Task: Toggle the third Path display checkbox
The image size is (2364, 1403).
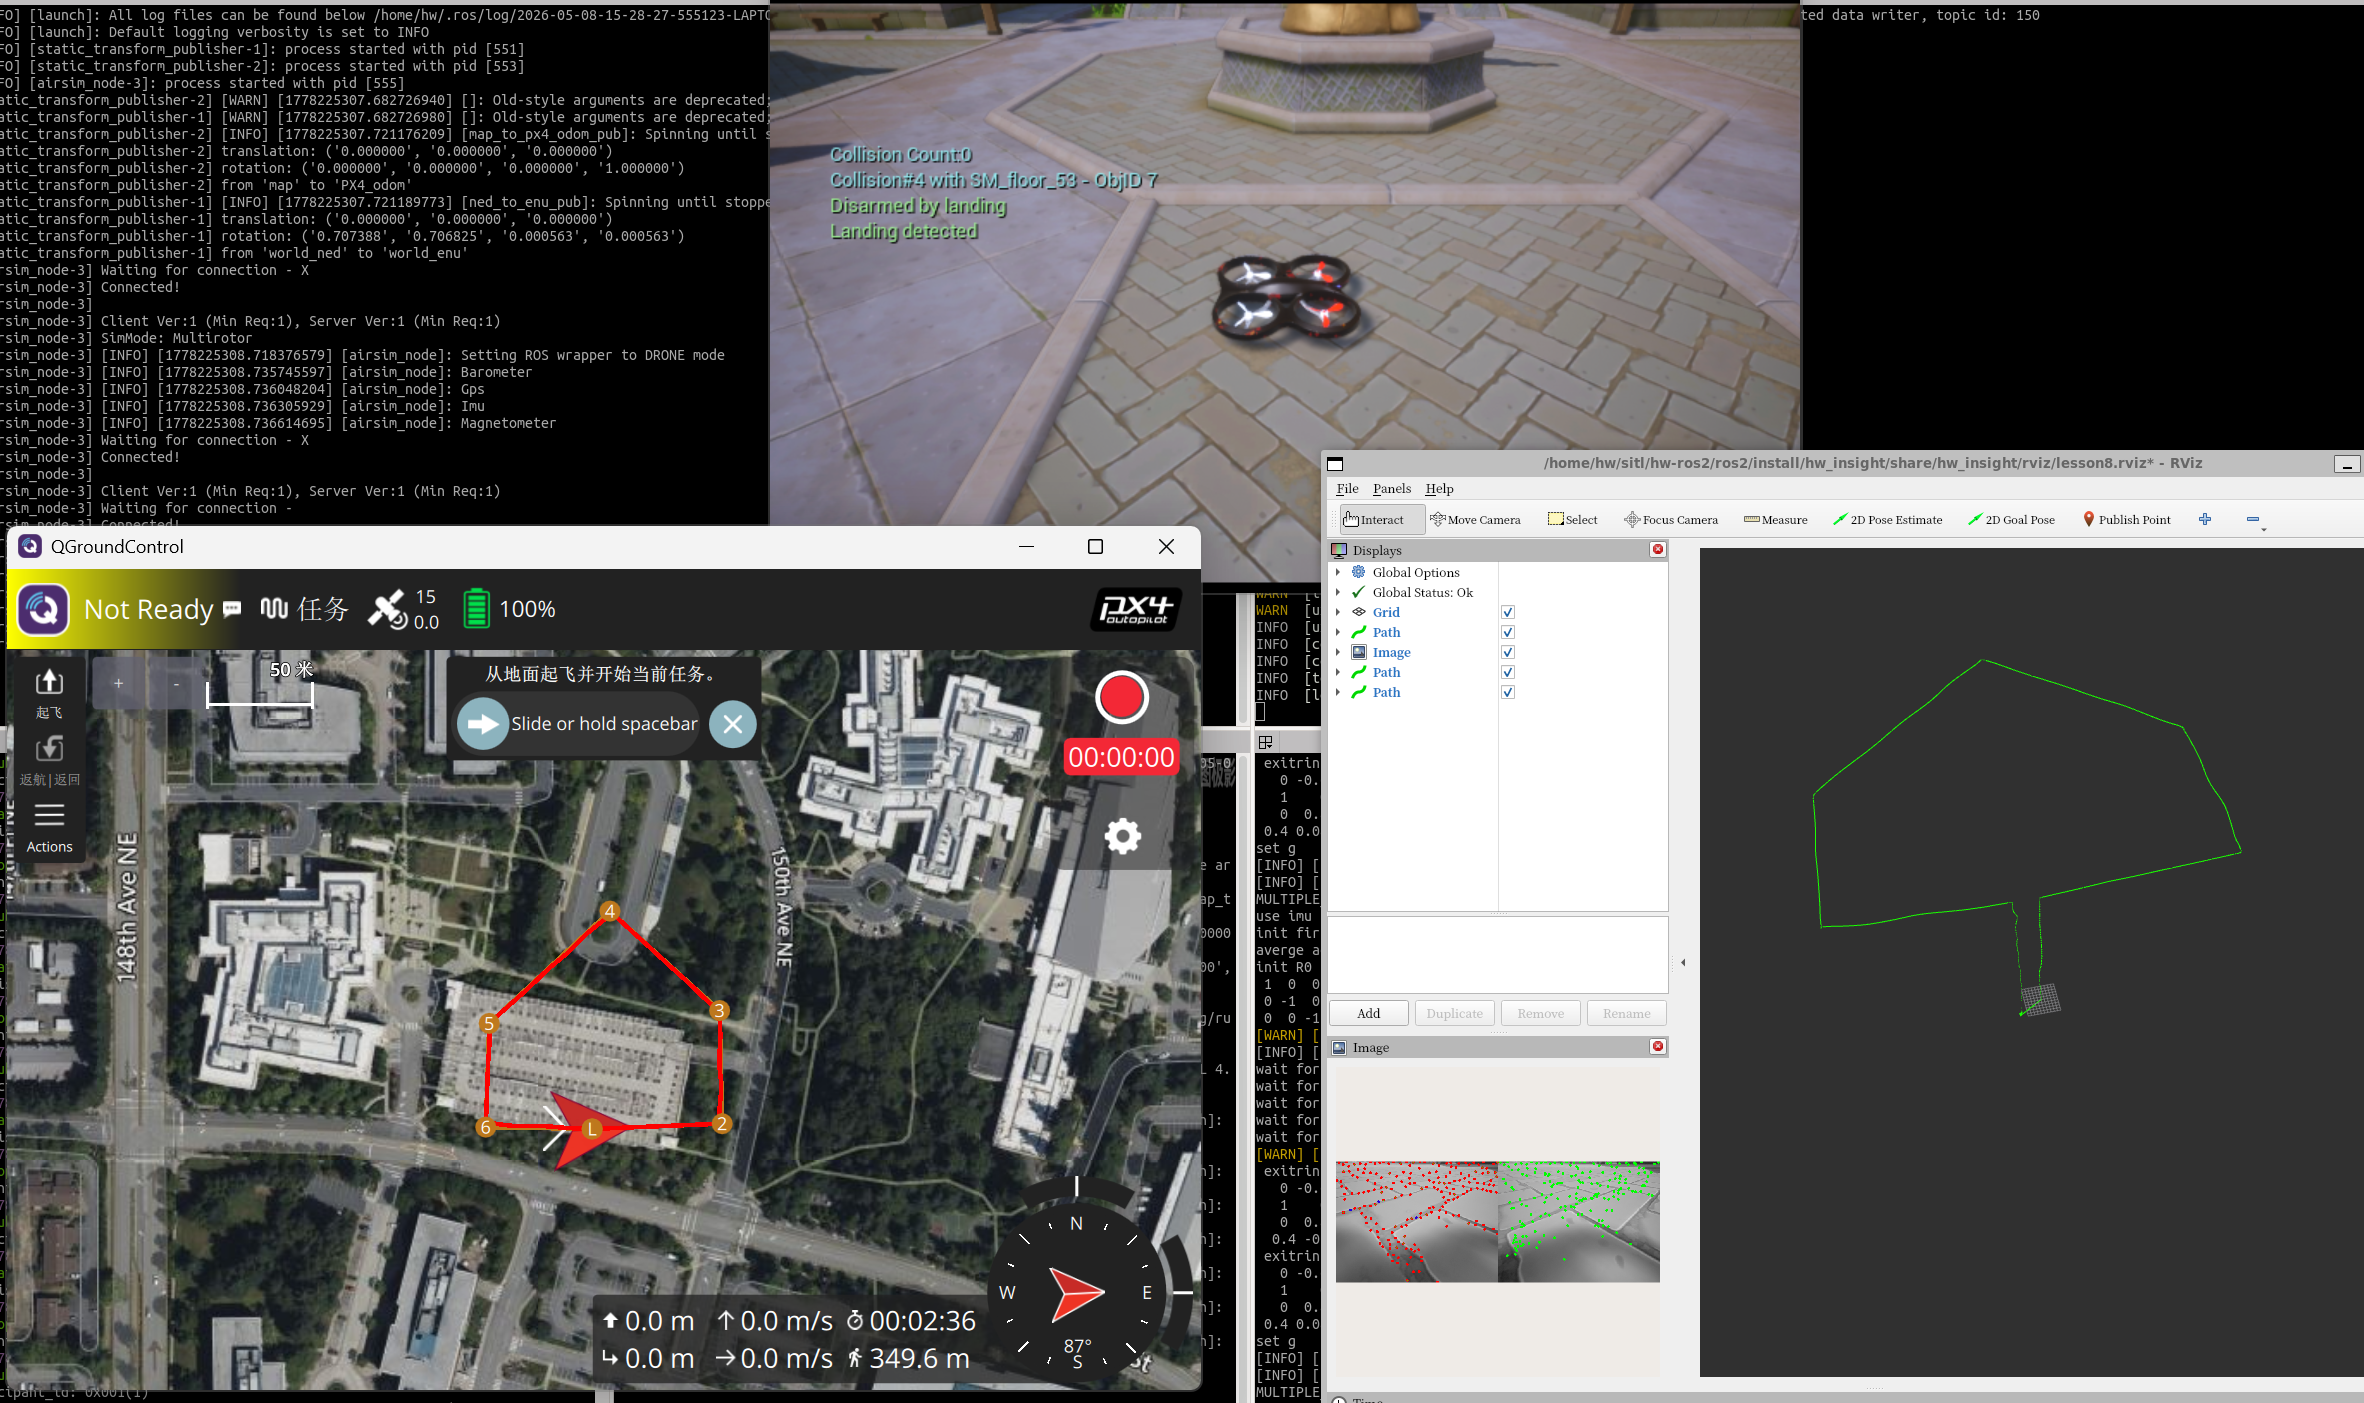Action: (1508, 692)
